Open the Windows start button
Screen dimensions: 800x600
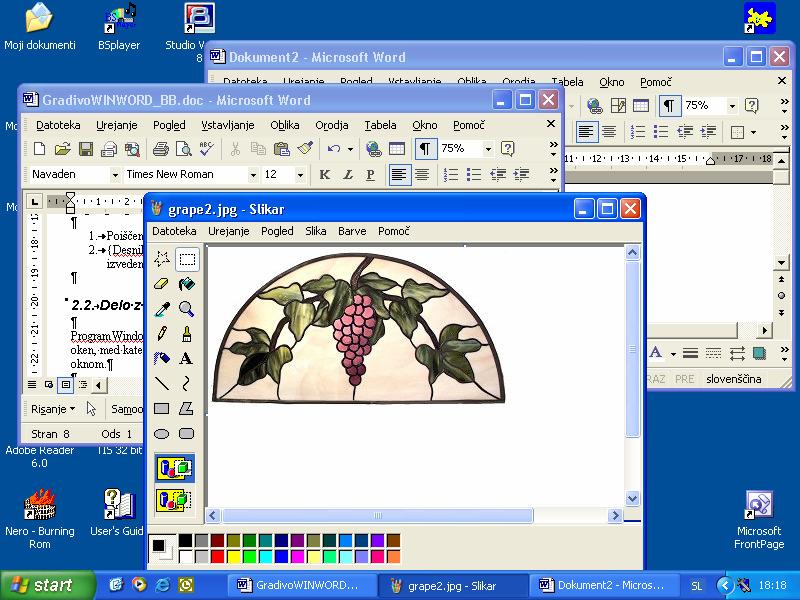(47, 585)
